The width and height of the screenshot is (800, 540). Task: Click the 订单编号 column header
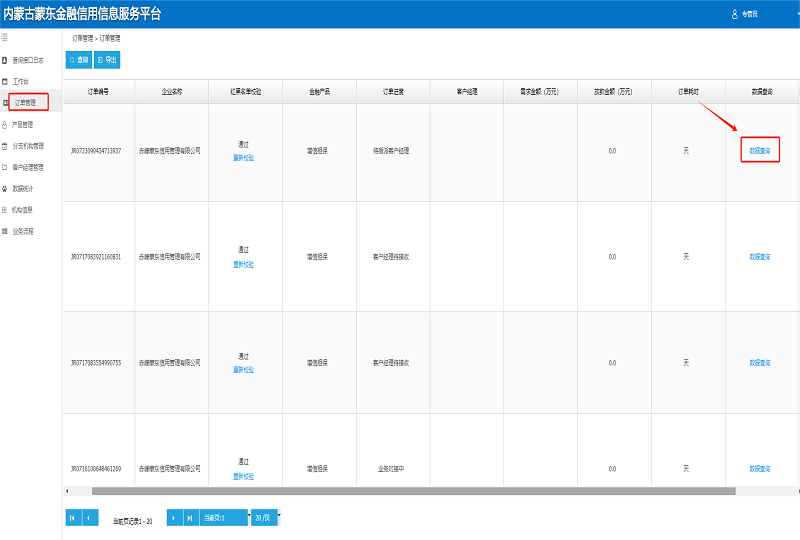[x=98, y=91]
